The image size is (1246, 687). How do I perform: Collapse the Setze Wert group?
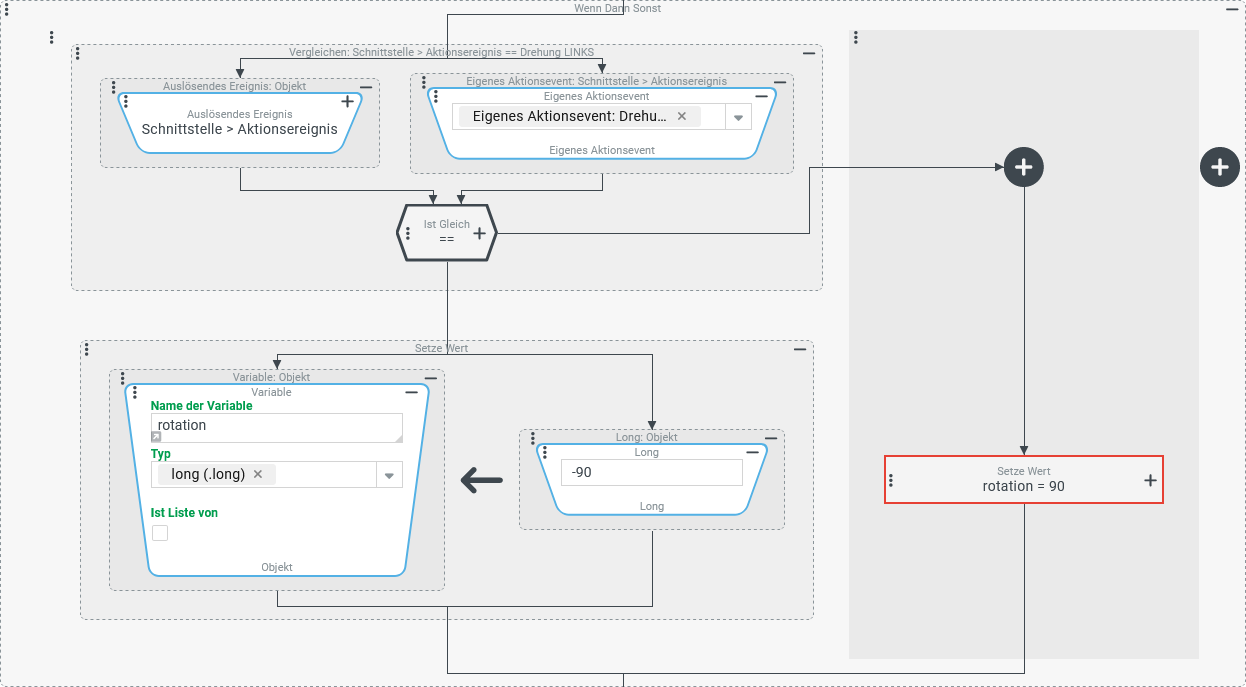coord(799,349)
